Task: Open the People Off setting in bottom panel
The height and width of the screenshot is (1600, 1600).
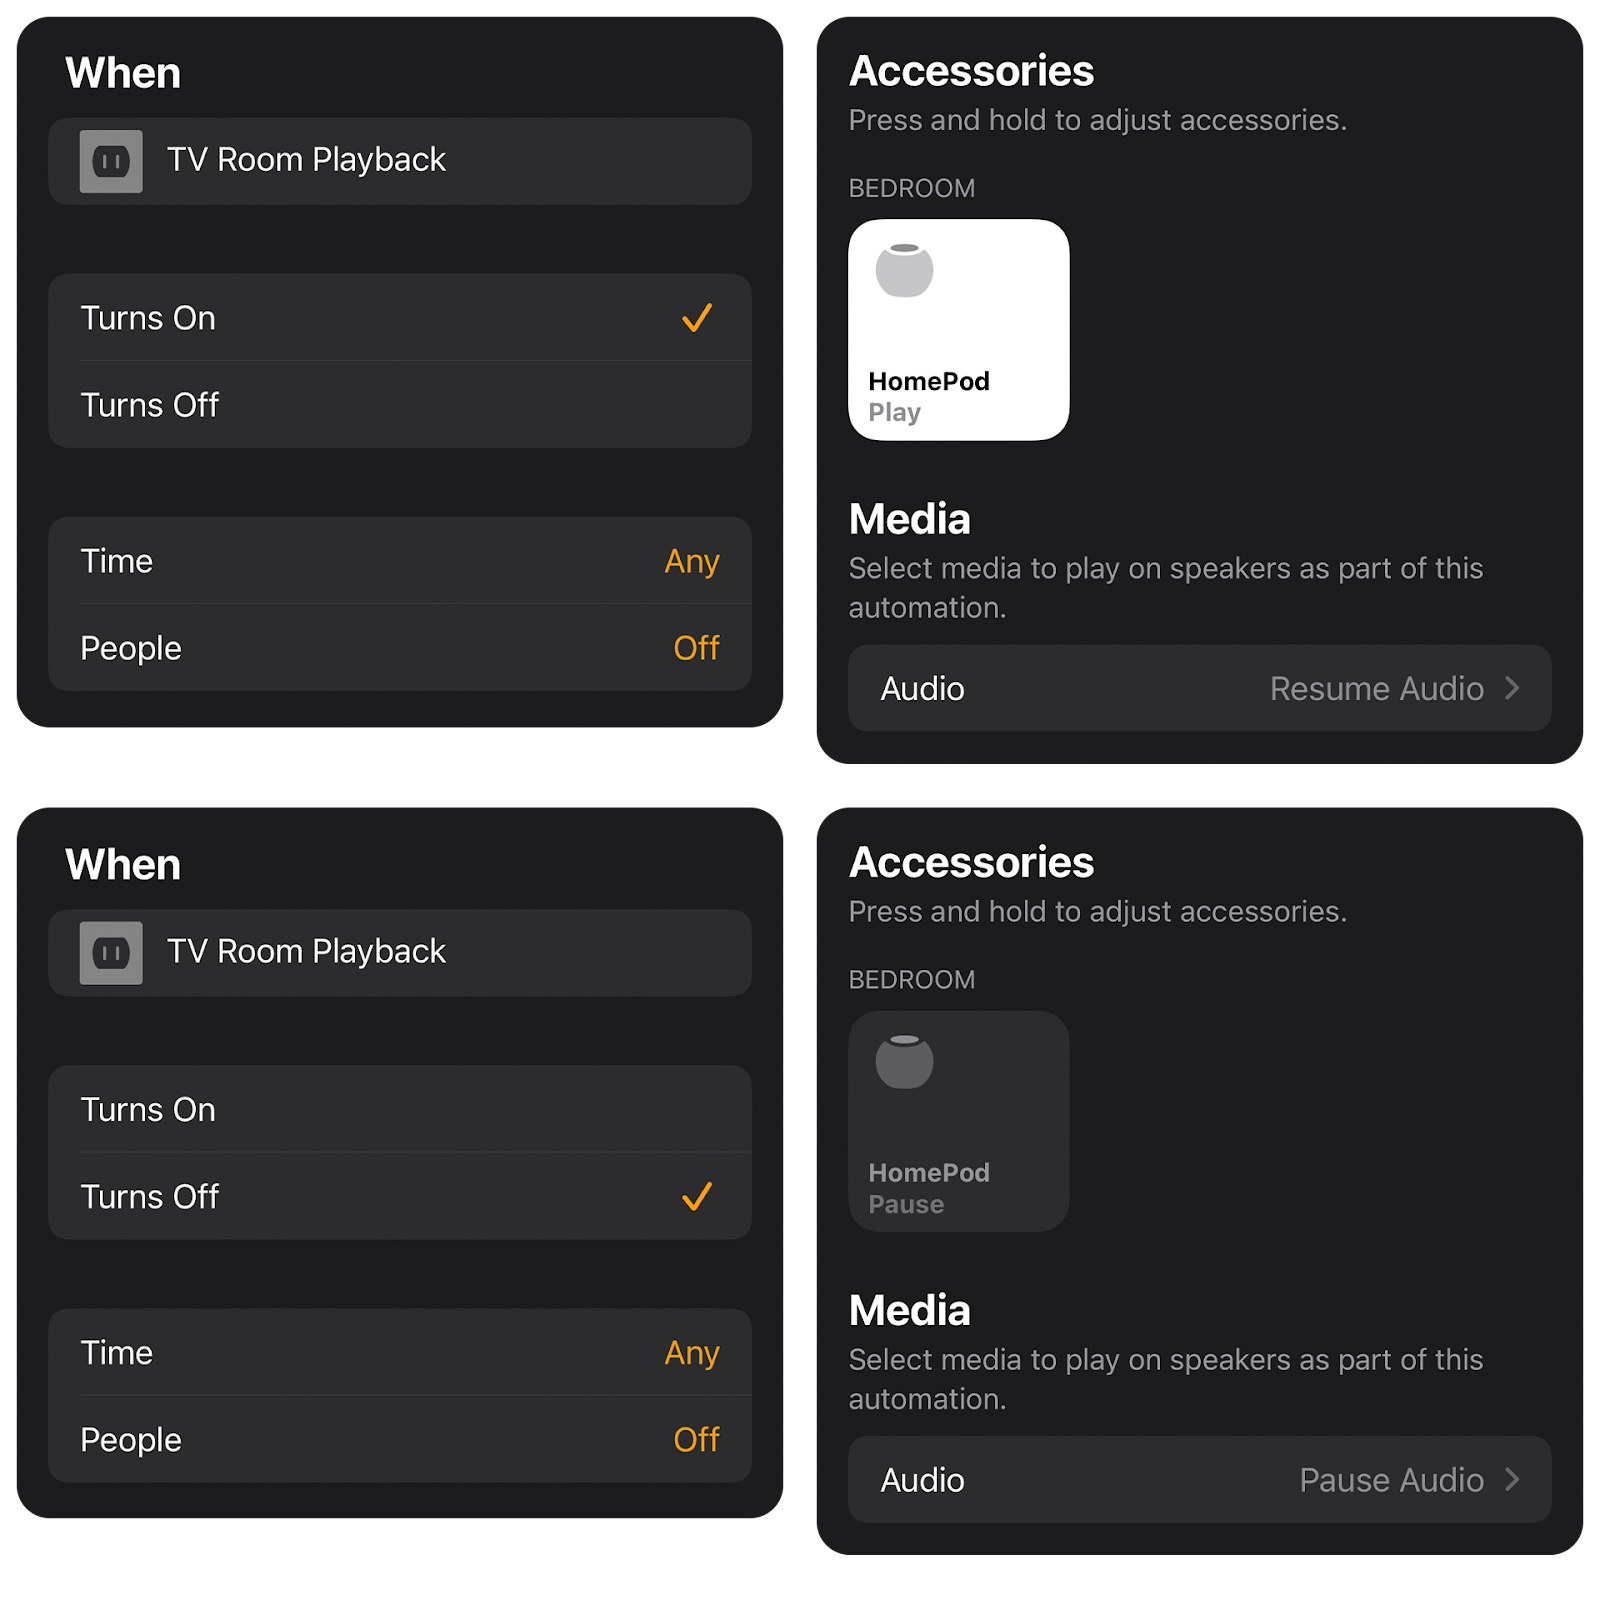Action: click(400, 1439)
